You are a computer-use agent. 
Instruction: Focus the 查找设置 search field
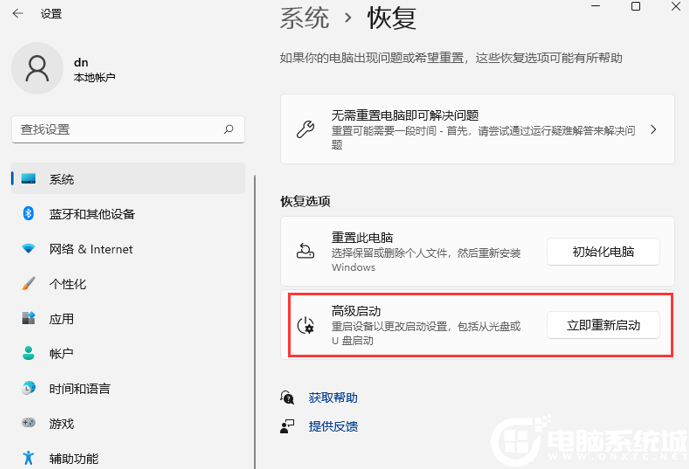[128, 129]
